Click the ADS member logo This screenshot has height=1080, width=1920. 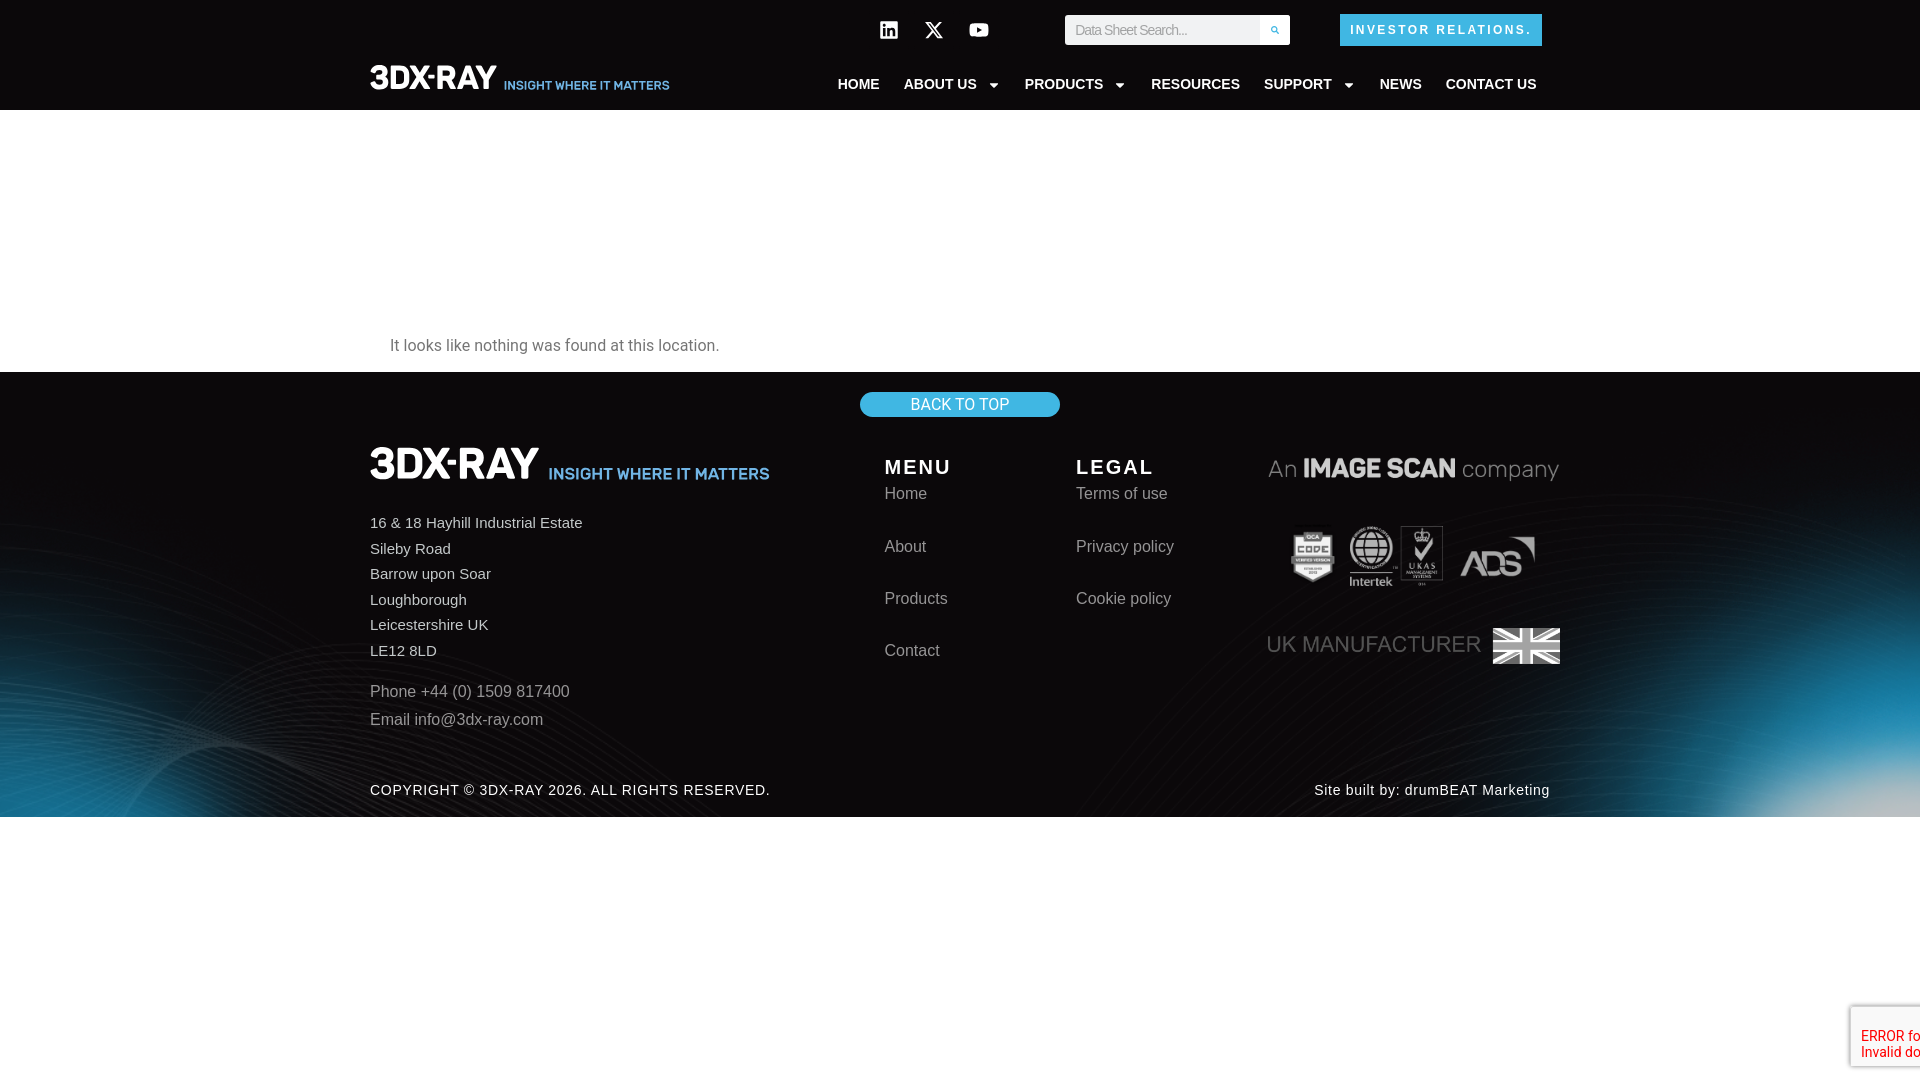click(x=1497, y=557)
